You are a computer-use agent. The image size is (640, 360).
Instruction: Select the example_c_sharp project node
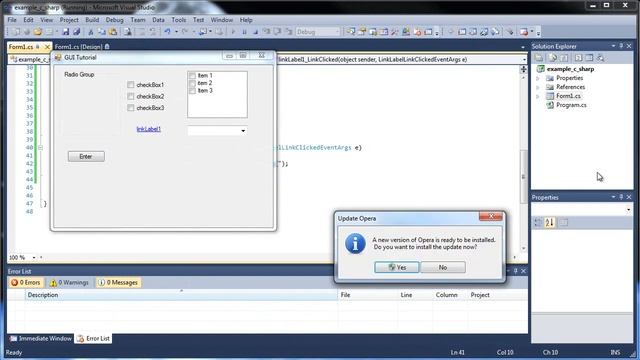click(570, 69)
